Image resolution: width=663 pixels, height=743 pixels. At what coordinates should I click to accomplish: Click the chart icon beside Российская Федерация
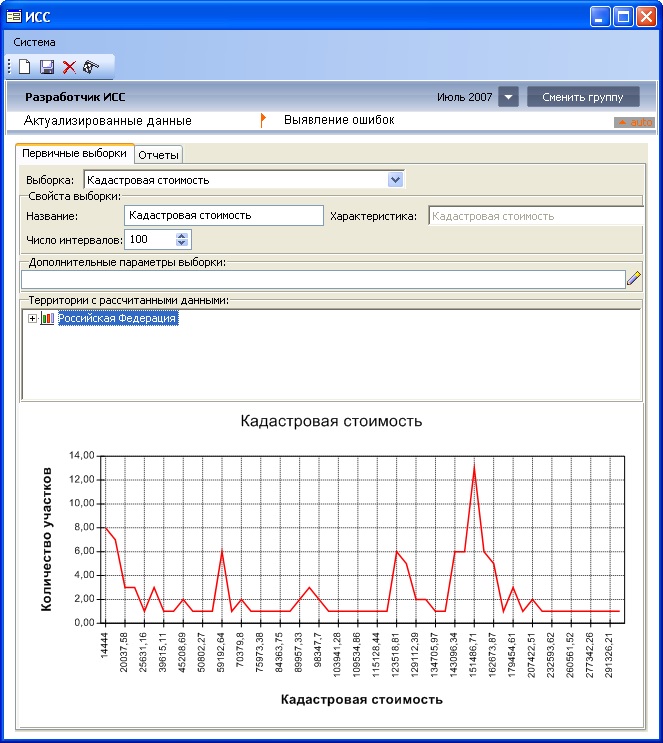[x=48, y=319]
